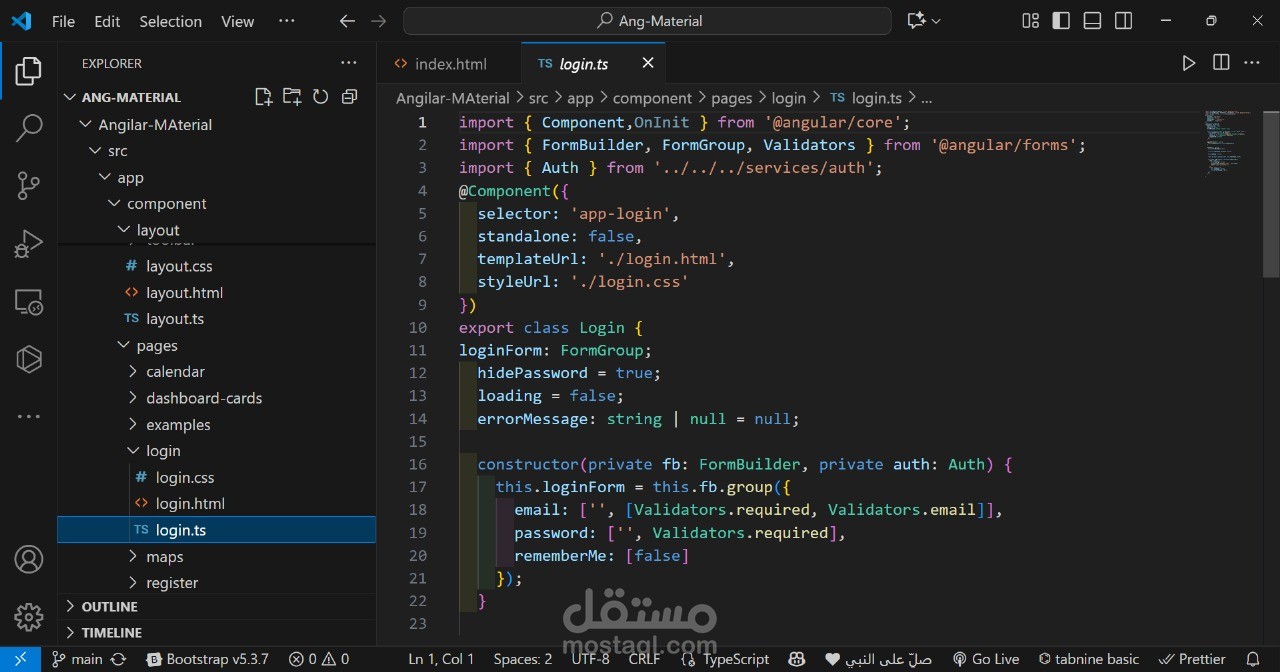Show additional views ellipsis in activity bar
This screenshot has width=1280, height=672.
point(28,416)
